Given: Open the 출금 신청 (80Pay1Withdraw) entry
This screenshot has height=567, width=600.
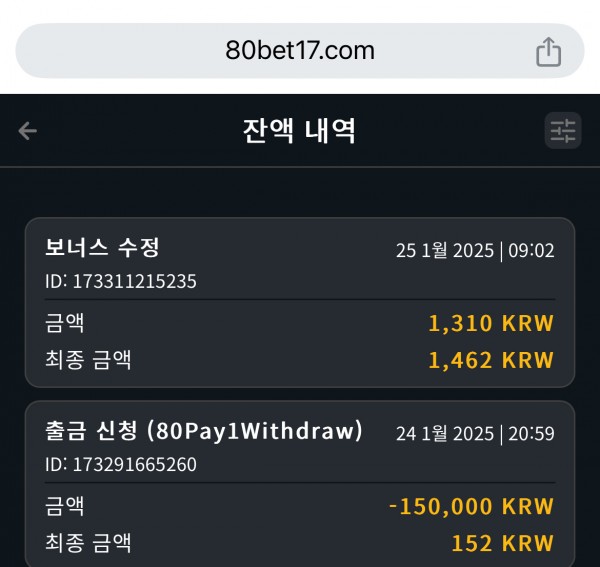Looking at the screenshot, I should pyautogui.click(x=300, y=484).
